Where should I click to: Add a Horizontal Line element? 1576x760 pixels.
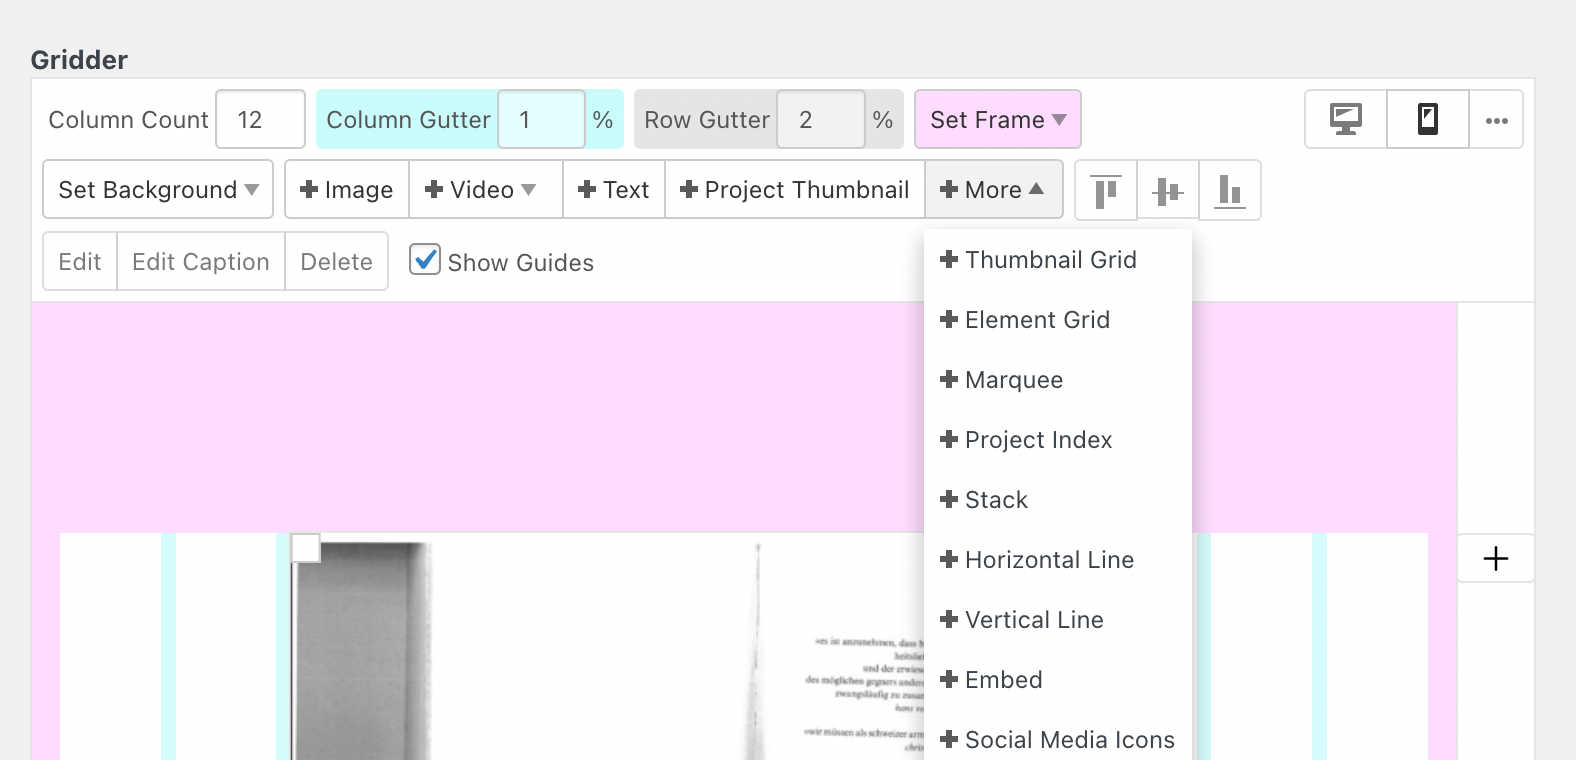point(1048,560)
